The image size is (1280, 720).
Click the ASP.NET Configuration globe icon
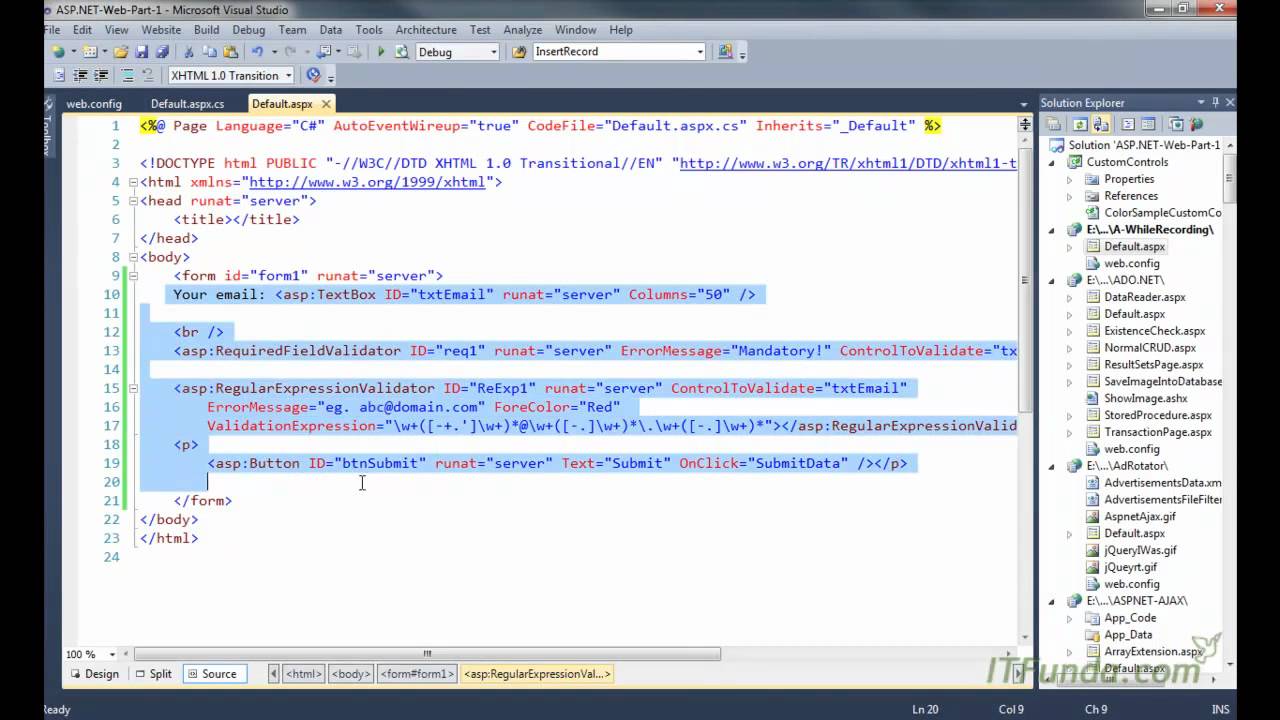[1197, 124]
